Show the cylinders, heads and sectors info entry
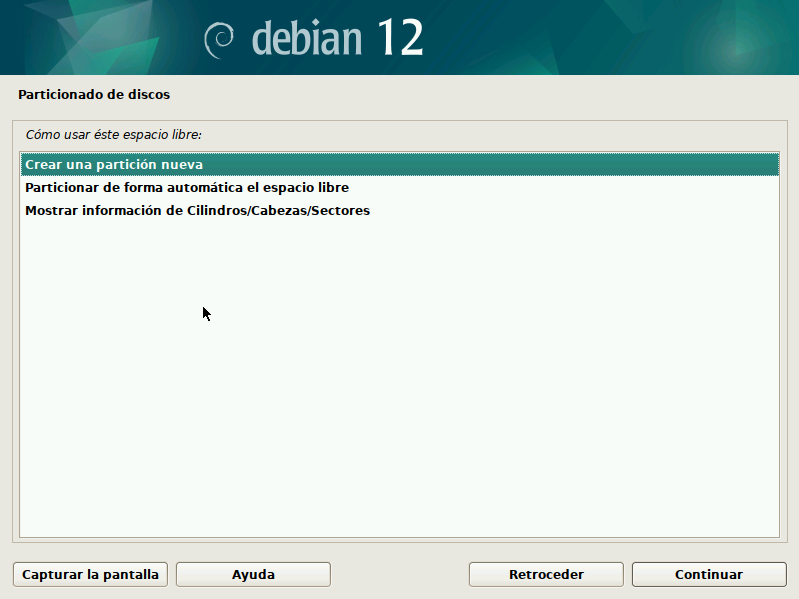 [197, 210]
